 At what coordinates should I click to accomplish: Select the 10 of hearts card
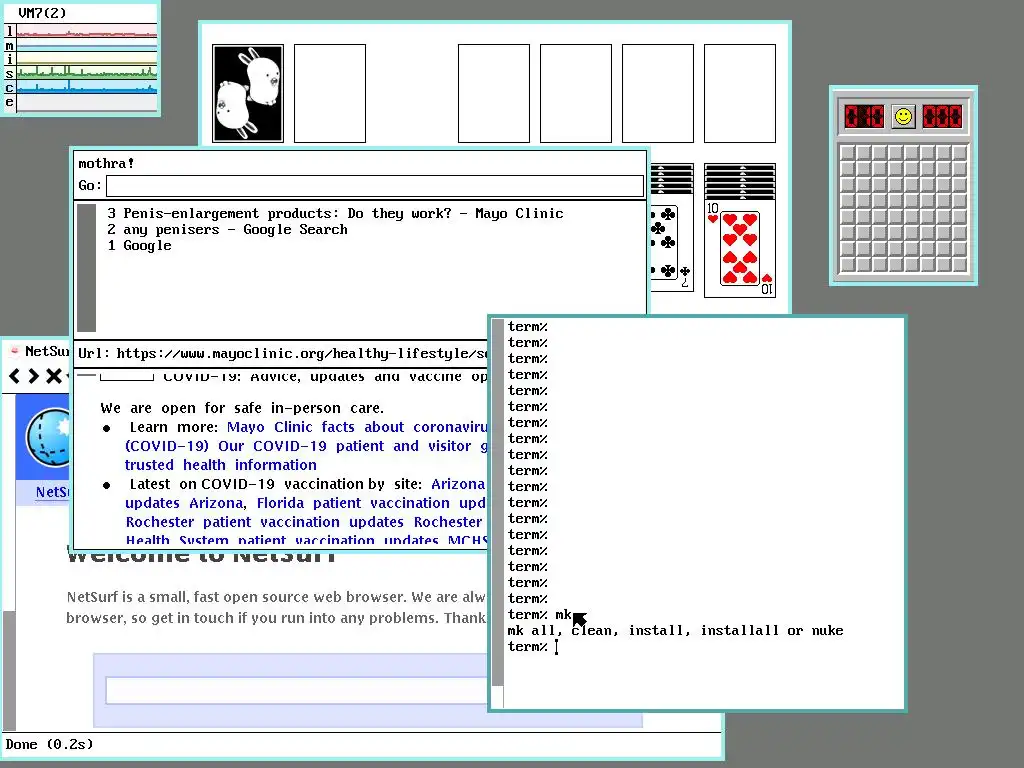click(740, 248)
